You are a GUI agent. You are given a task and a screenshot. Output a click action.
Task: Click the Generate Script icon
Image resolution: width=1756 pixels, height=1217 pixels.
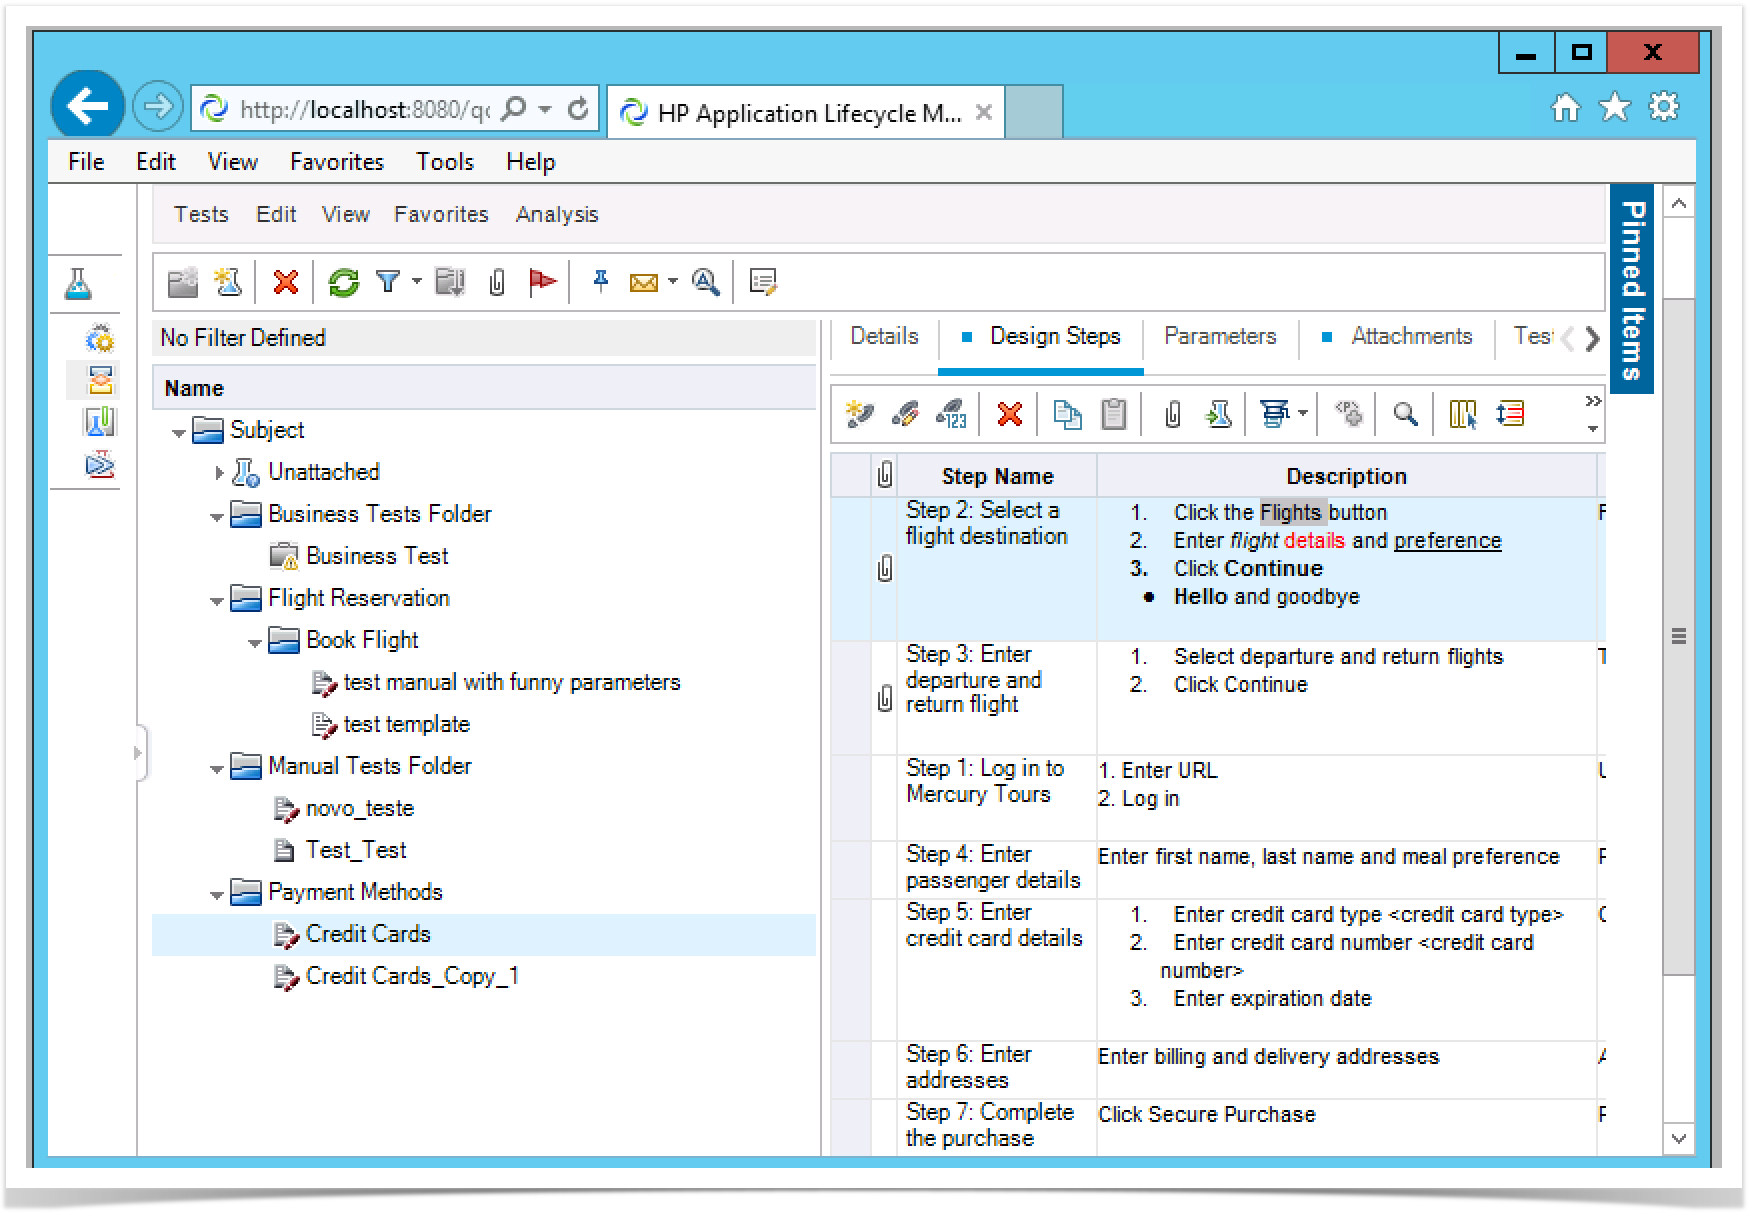click(x=1275, y=414)
